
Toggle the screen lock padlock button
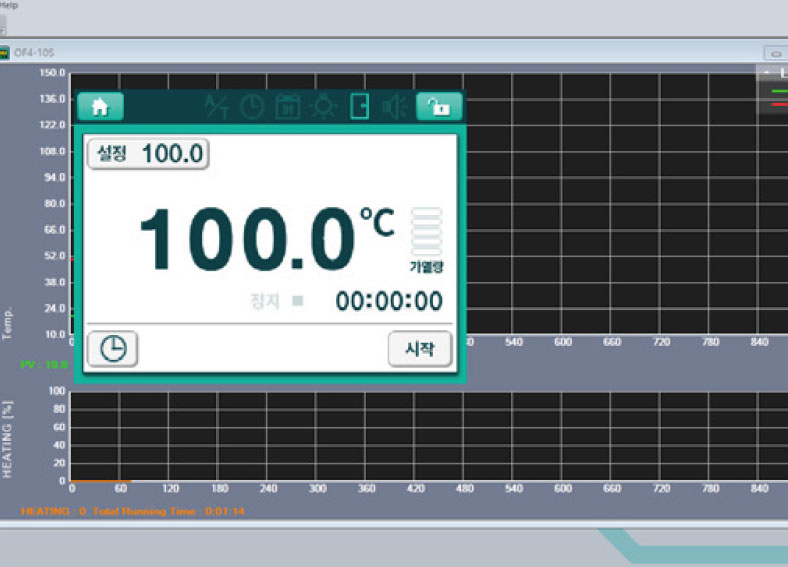tap(439, 106)
